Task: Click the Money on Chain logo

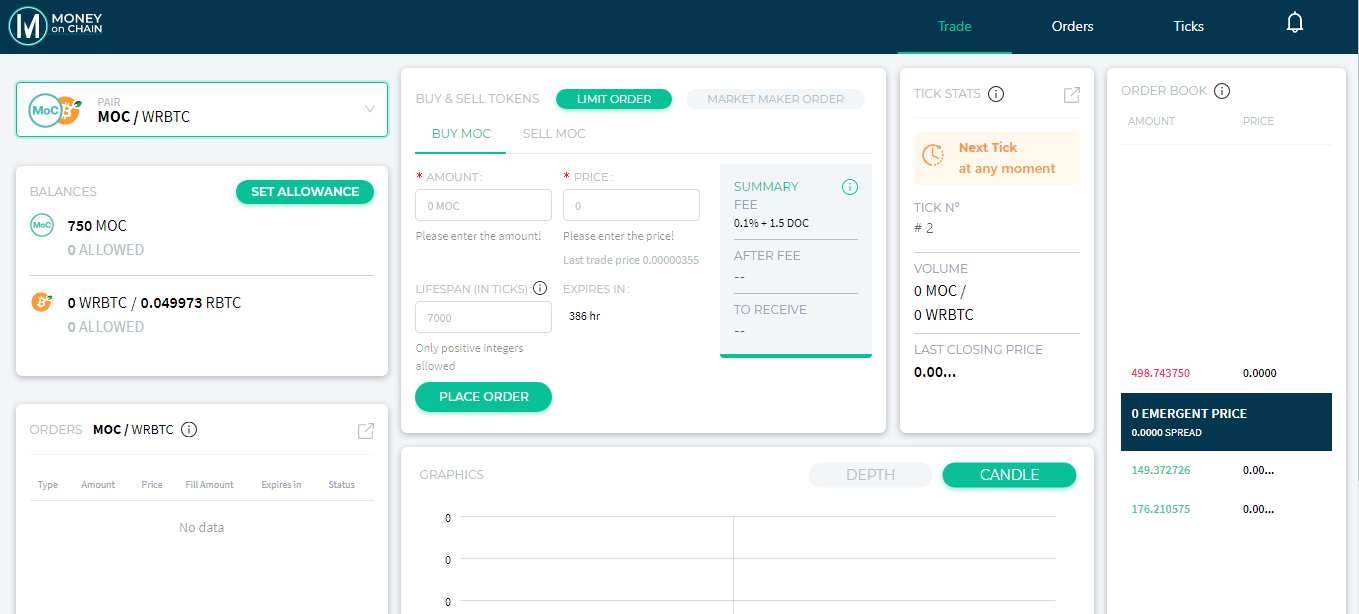Action: 57,24
